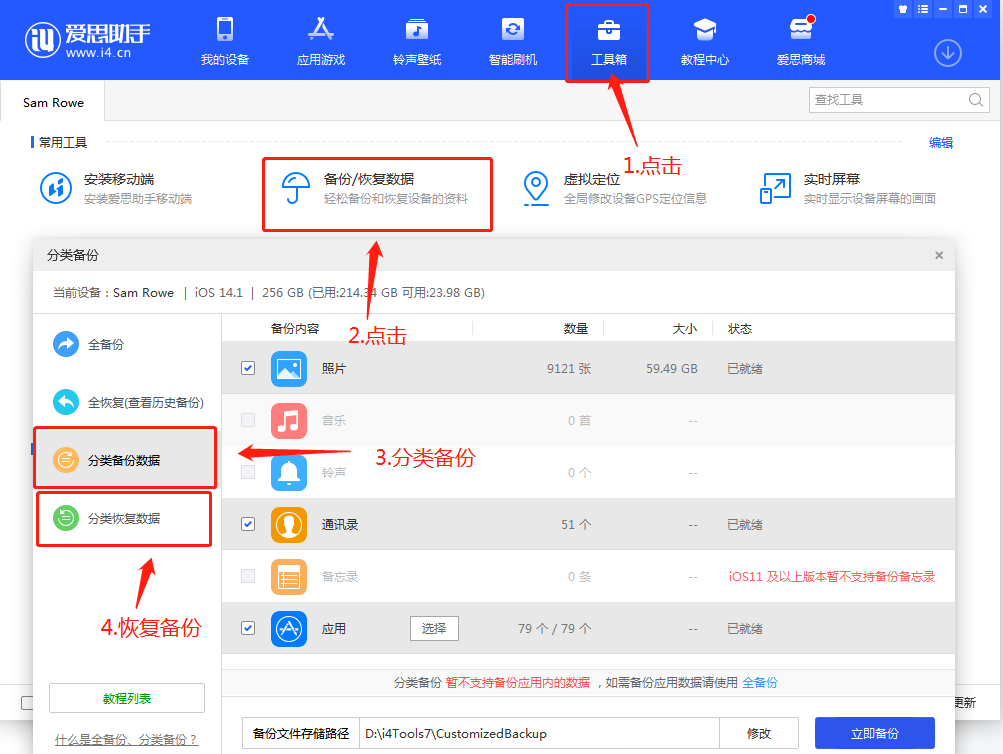Click the 全备份 link in the notice

[759, 681]
